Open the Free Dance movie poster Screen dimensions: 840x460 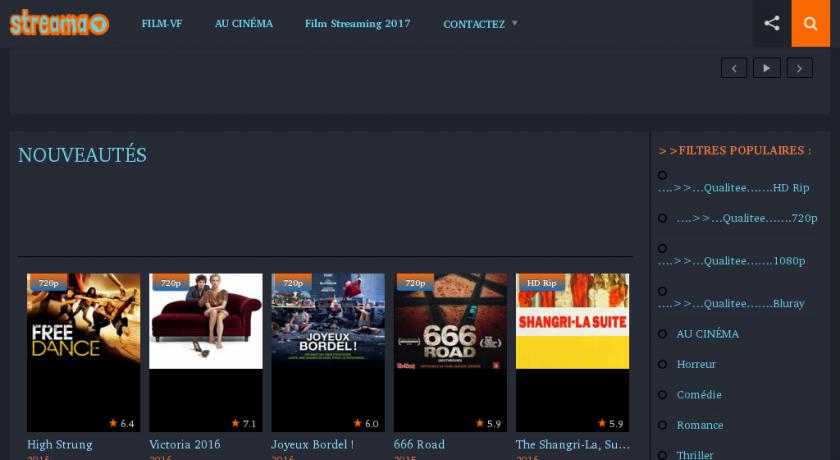(x=84, y=352)
